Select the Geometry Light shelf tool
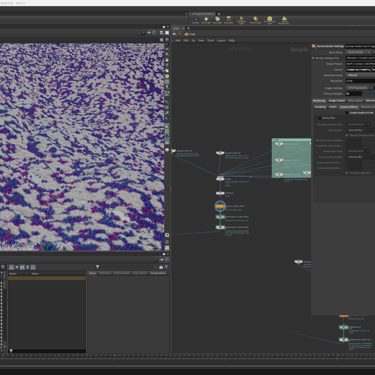This screenshot has width=375, height=375. point(241,20)
